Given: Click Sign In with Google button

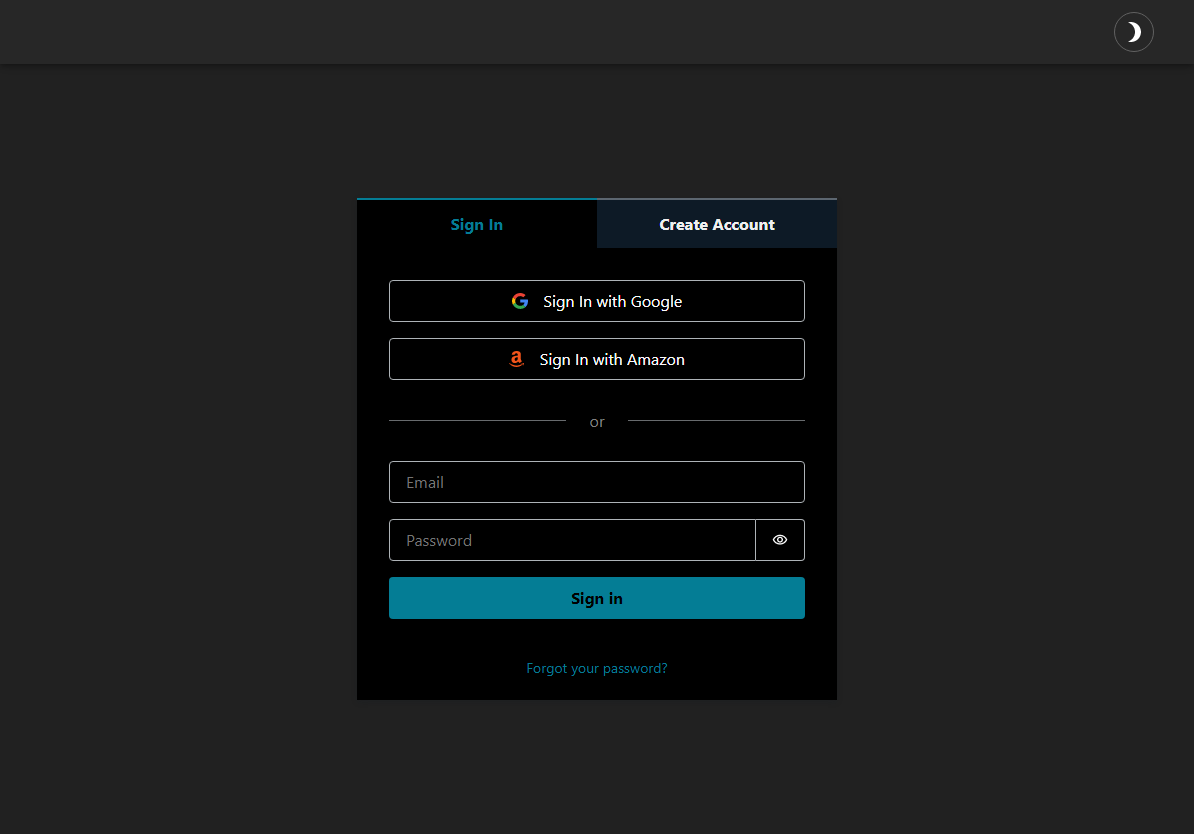Looking at the screenshot, I should pyautogui.click(x=596, y=301).
